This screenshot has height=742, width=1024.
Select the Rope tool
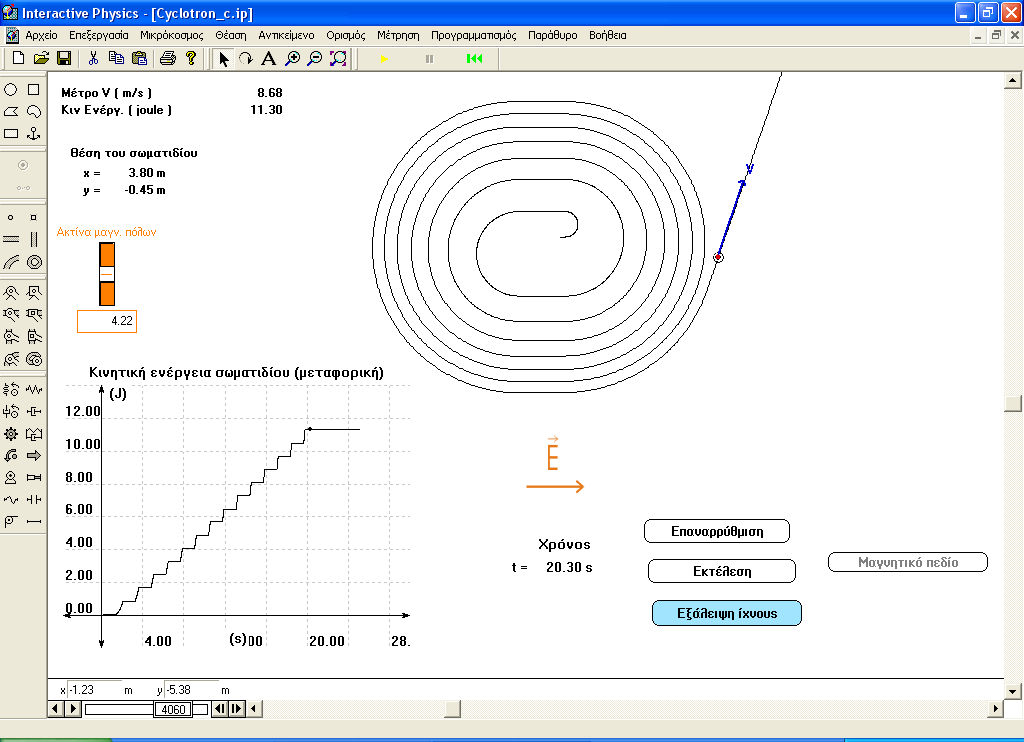click(x=11, y=500)
